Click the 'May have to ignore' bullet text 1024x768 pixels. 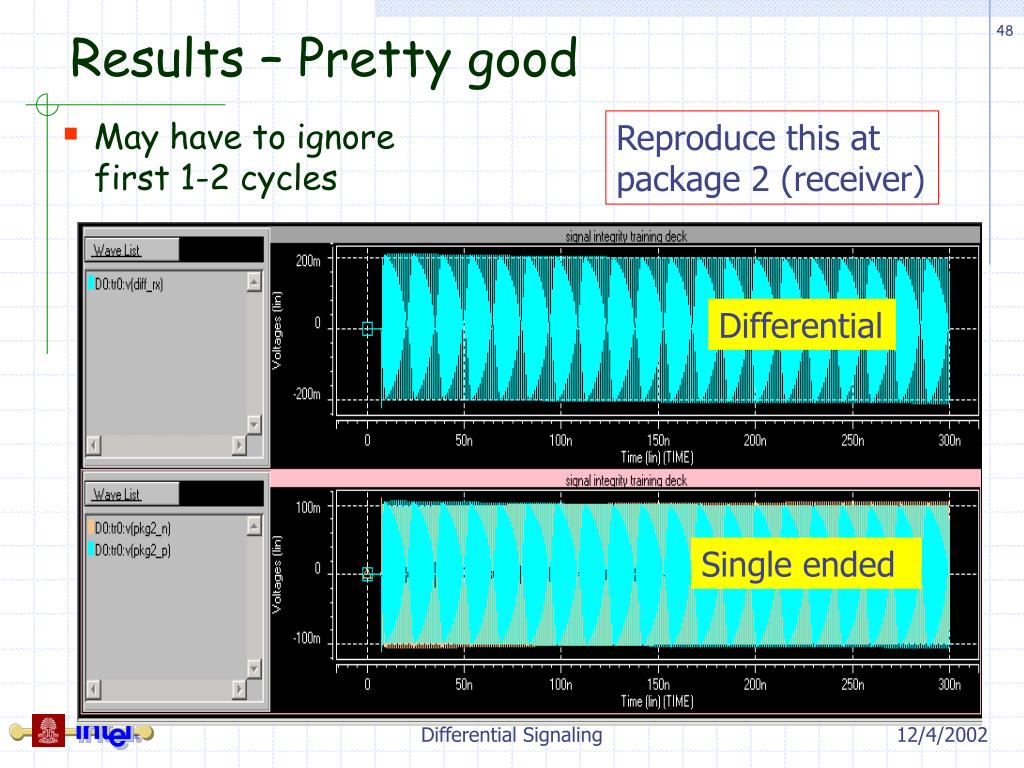tap(245, 157)
